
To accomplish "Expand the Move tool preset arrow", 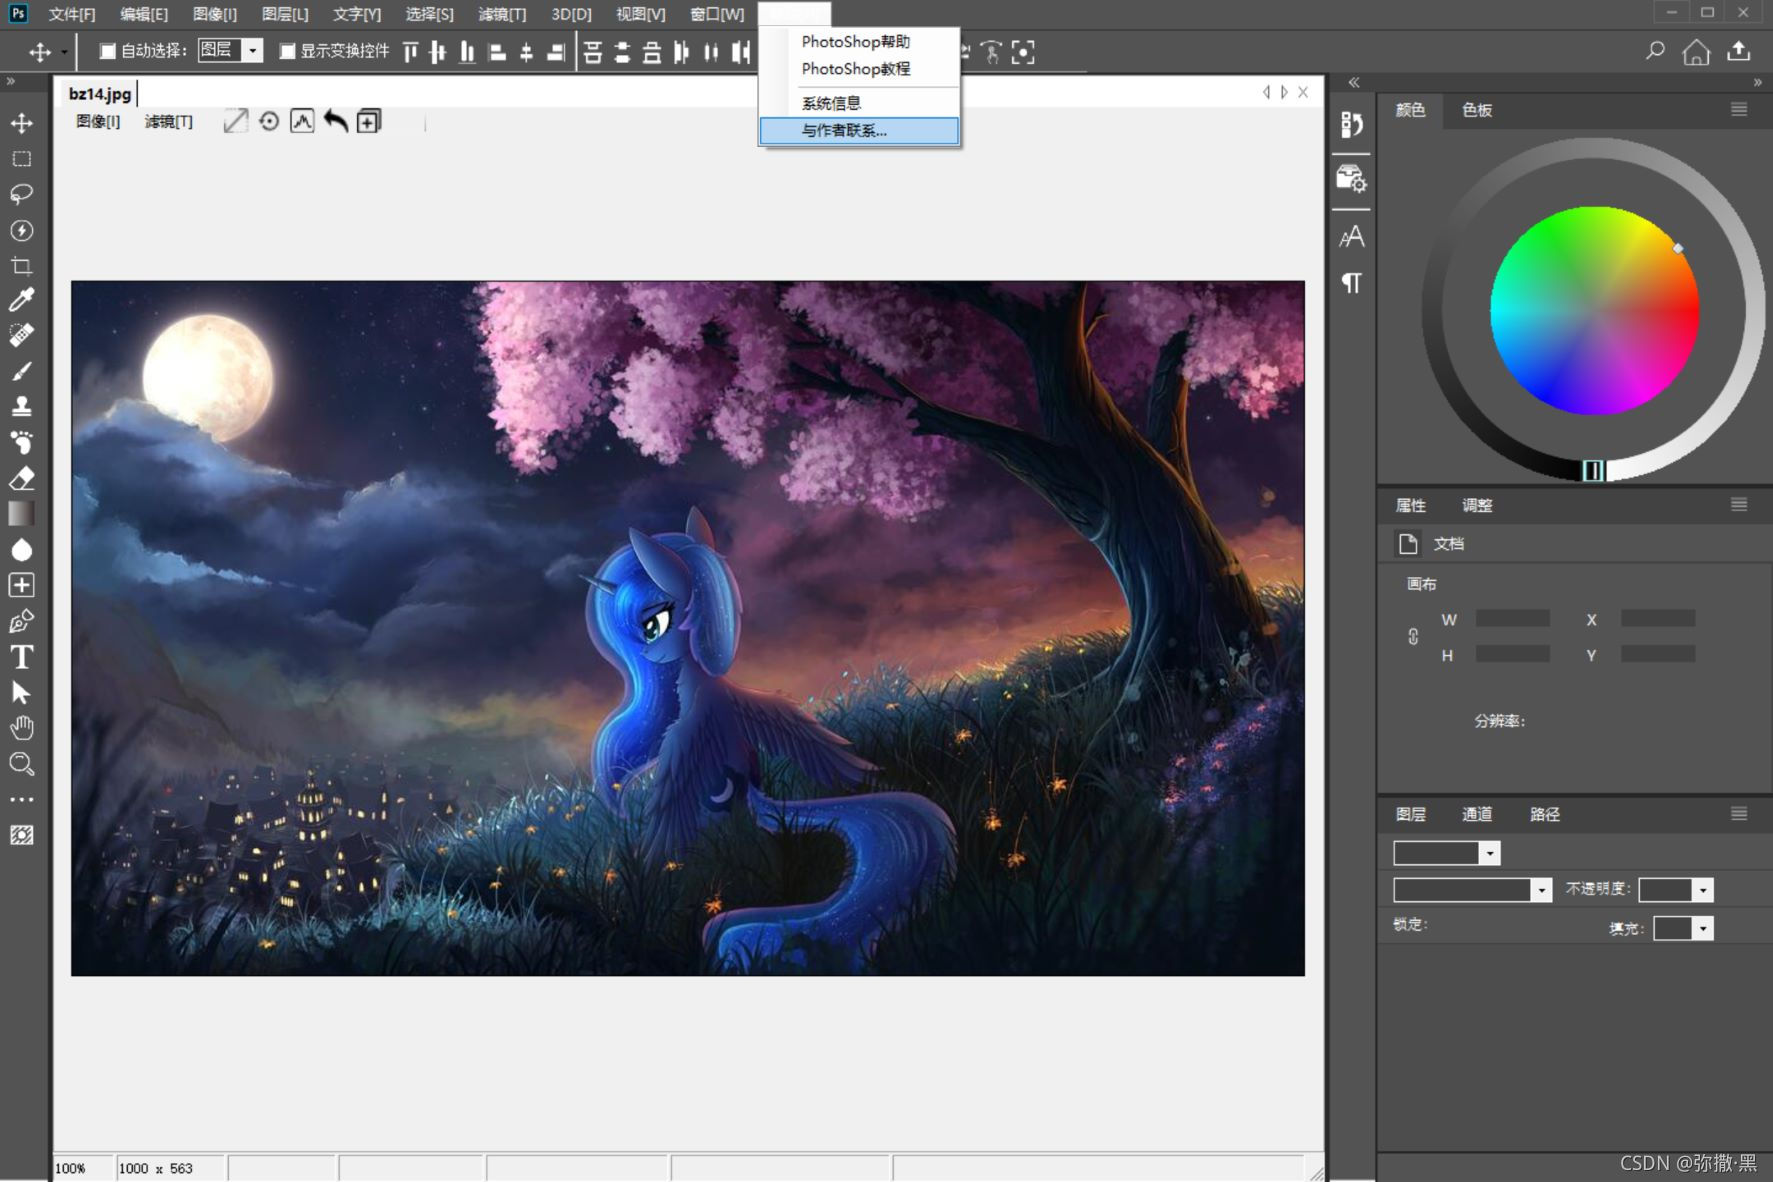I will 64,52.
